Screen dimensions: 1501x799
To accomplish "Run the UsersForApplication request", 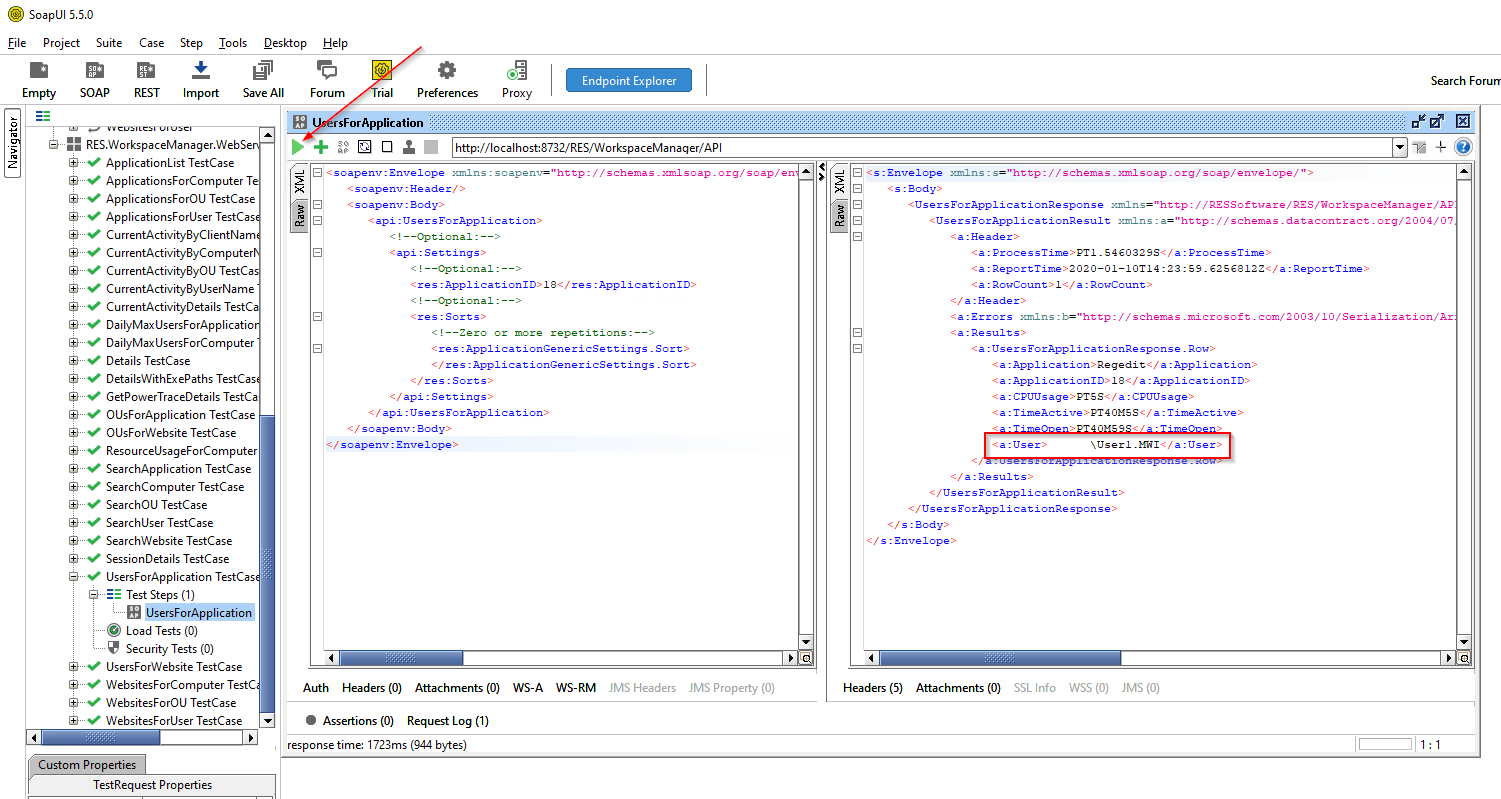I will (297, 147).
